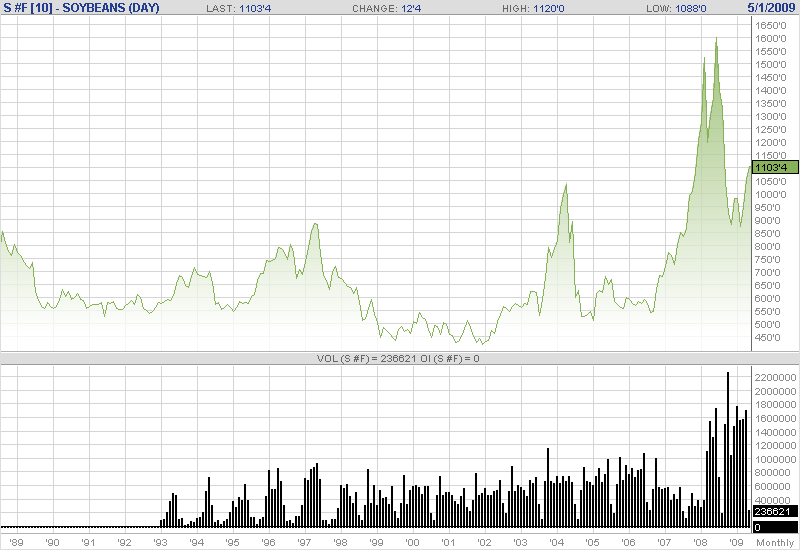Viewport: 800px width, 550px height.
Task: Click the 900'0 price axis label
Action: [768, 220]
